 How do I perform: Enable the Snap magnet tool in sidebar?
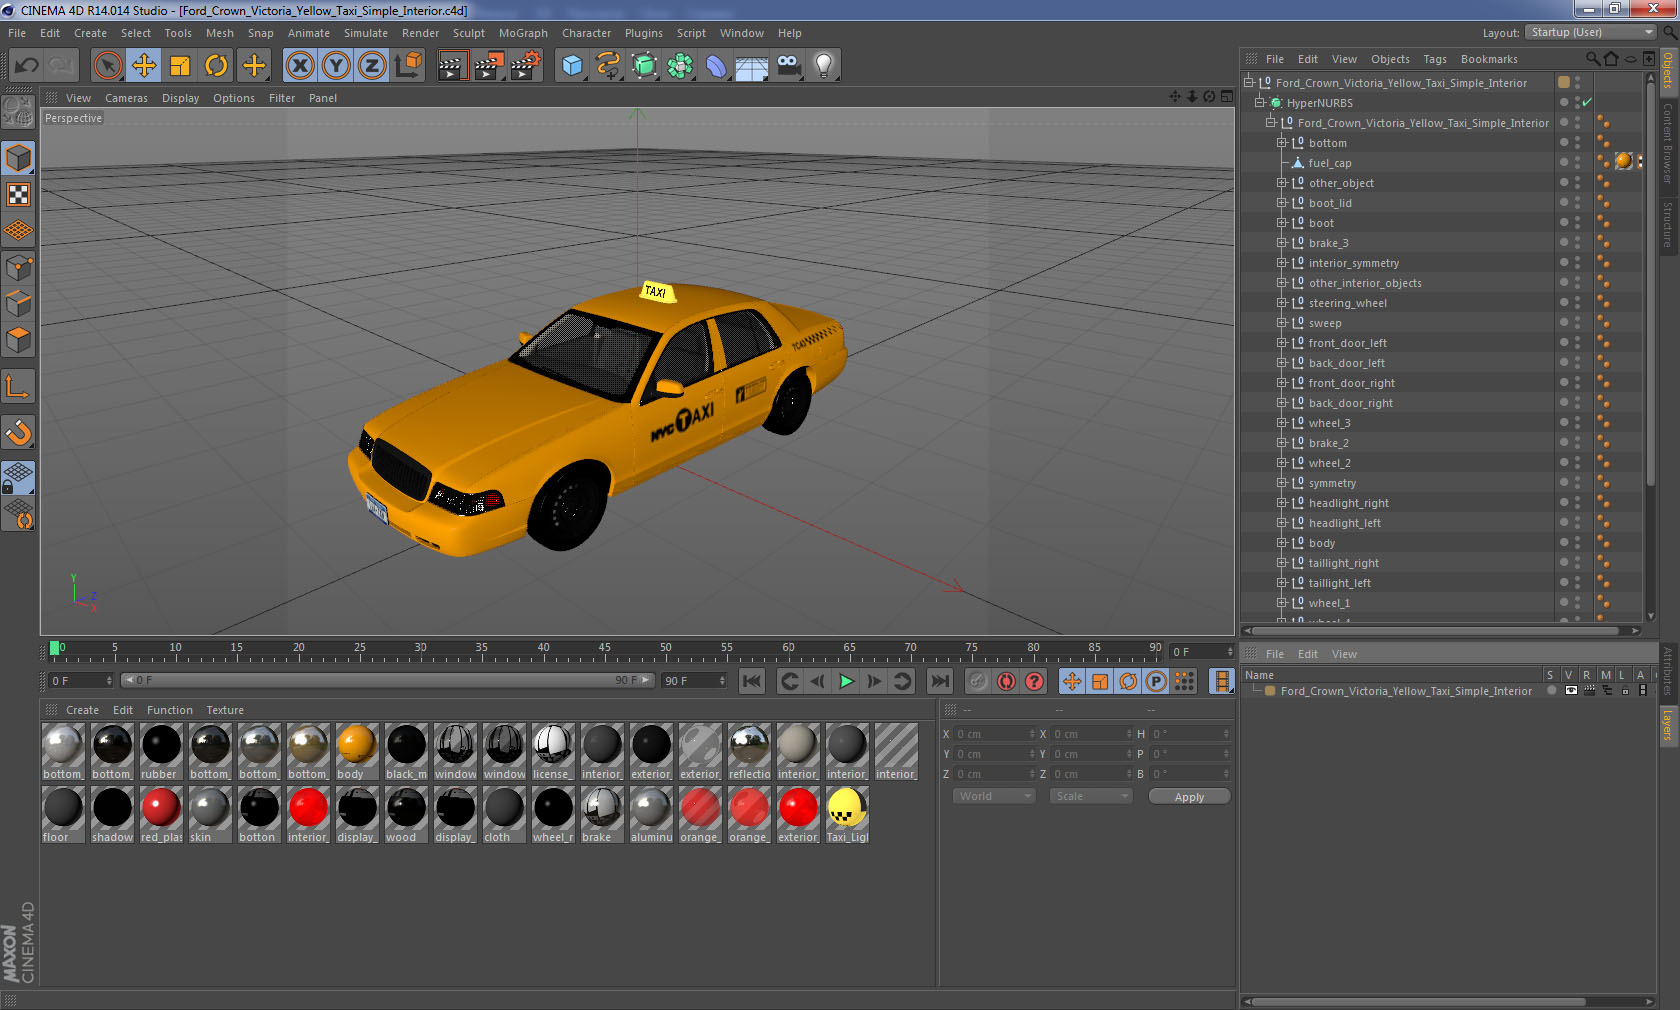pos(18,433)
